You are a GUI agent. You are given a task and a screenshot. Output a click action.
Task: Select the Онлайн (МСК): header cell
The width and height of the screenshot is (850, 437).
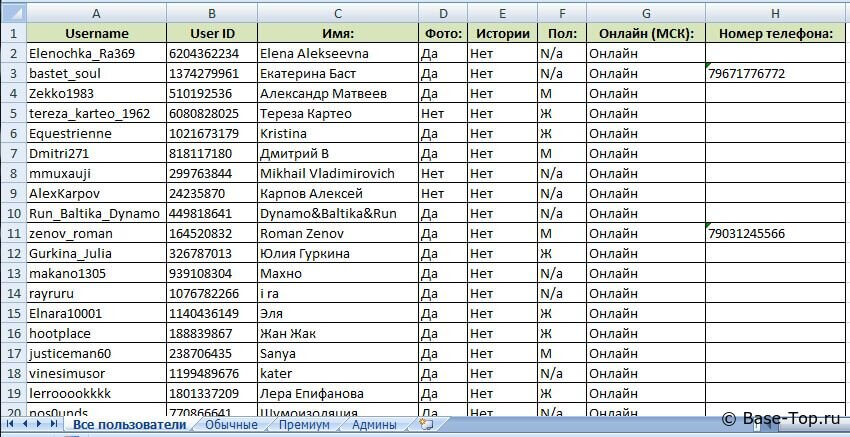(x=645, y=33)
